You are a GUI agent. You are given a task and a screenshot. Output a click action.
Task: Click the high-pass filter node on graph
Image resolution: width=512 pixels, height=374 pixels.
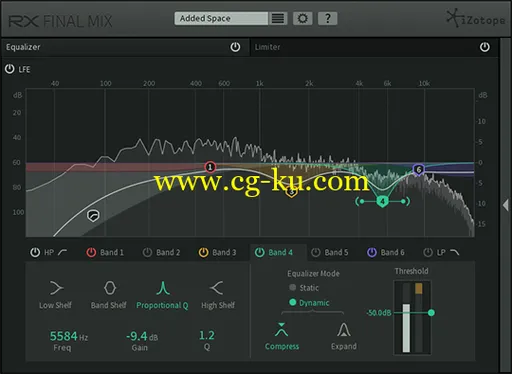click(93, 216)
